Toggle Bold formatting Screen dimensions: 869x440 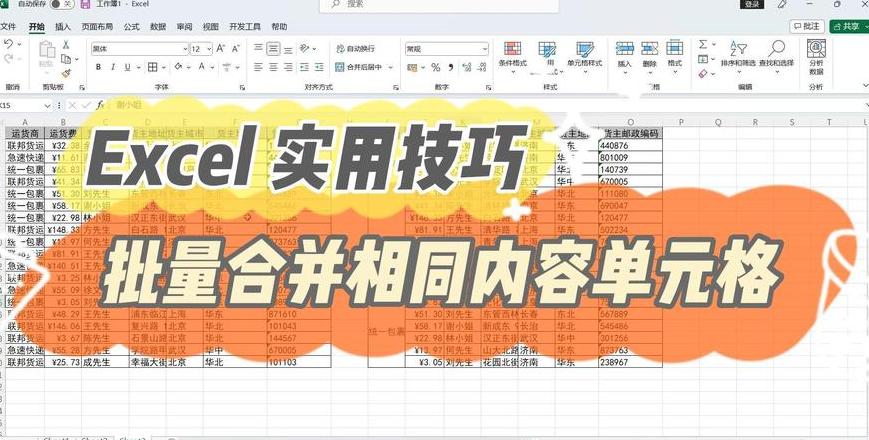(x=98, y=67)
